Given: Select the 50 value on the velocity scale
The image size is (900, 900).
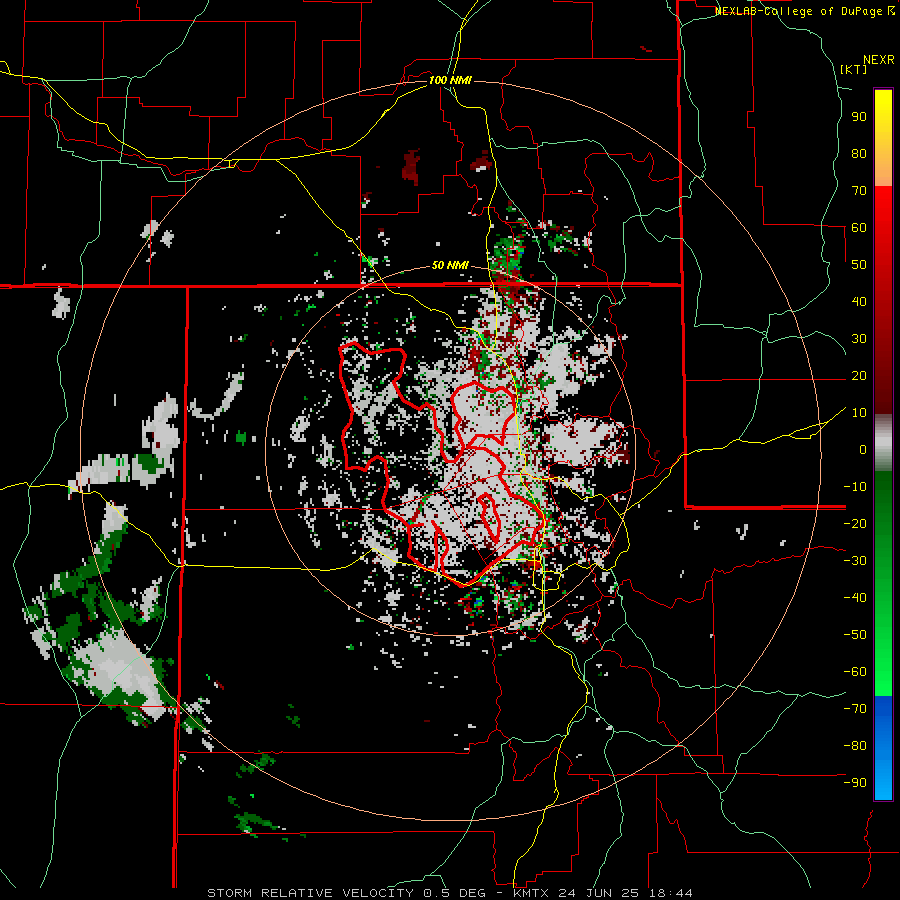Looking at the screenshot, I should point(859,265).
